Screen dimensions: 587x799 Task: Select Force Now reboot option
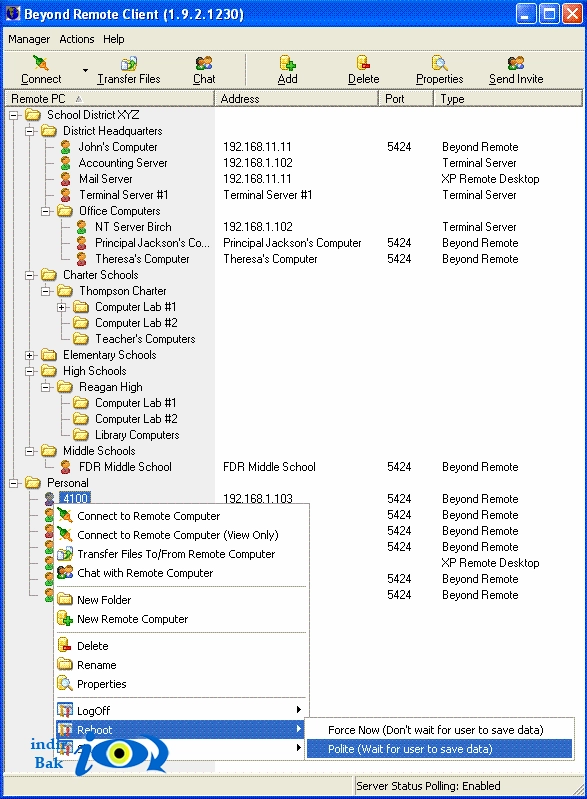tap(440, 730)
